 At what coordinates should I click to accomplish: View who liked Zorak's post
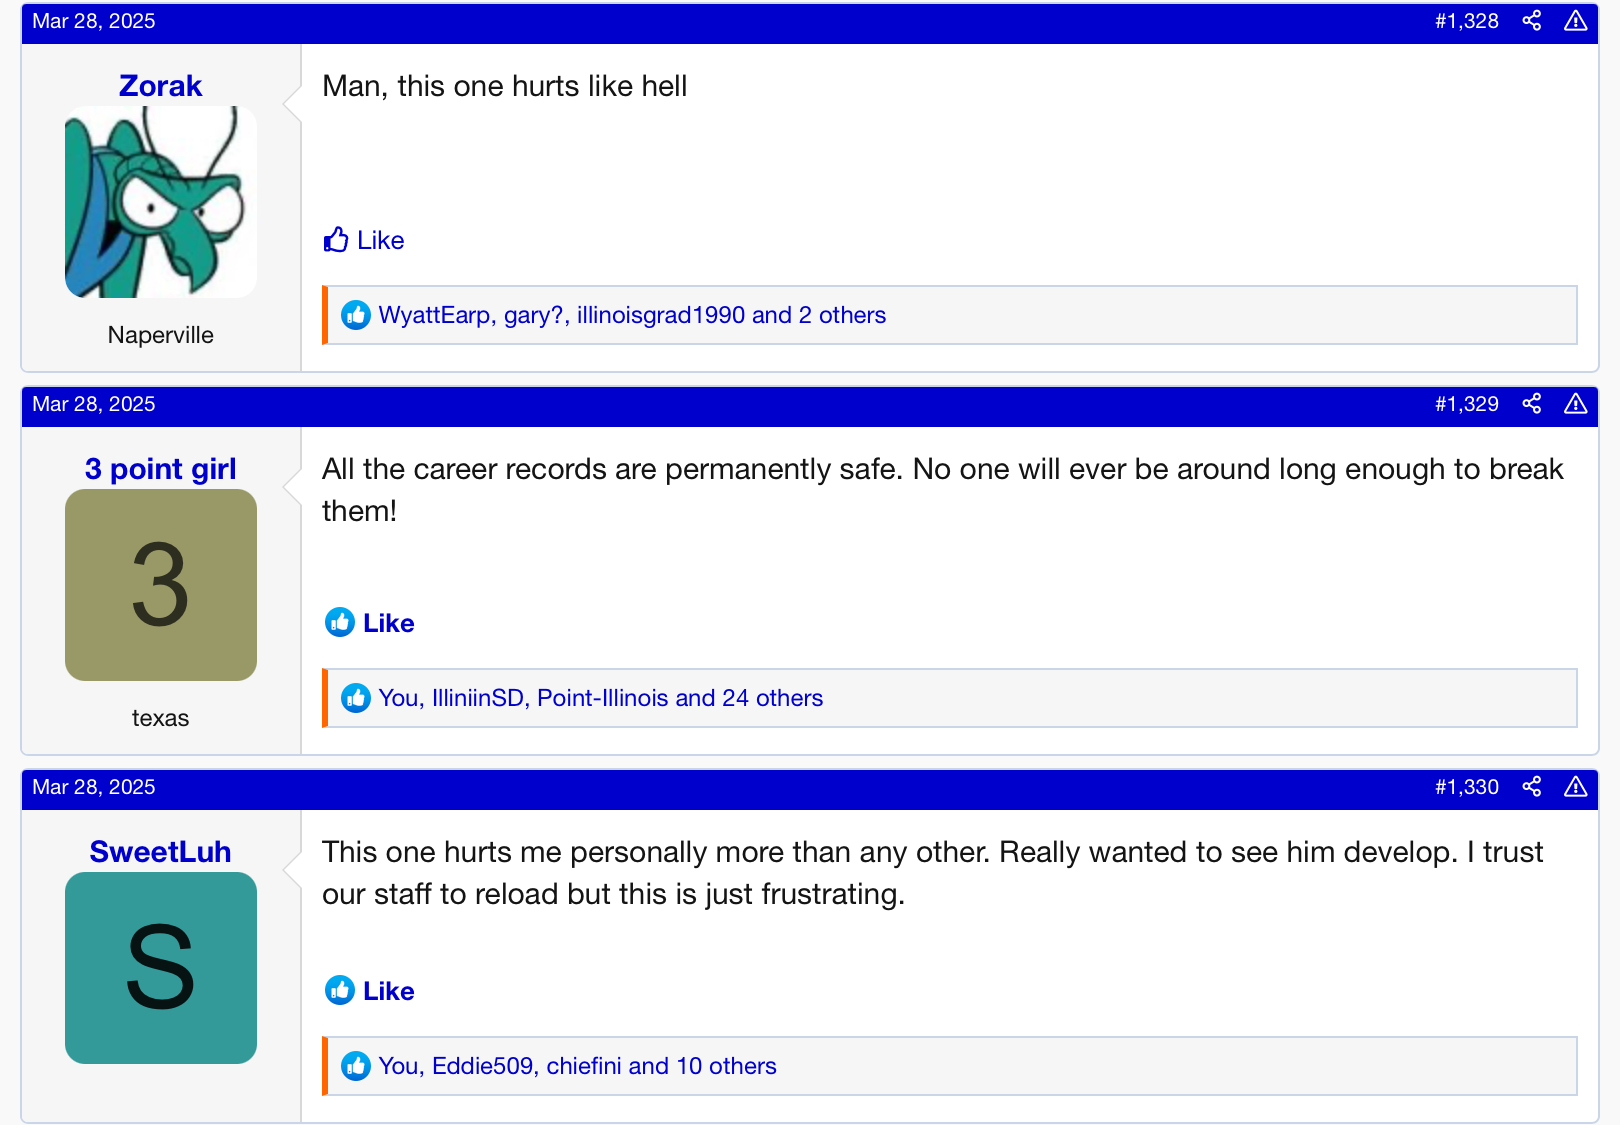point(632,316)
